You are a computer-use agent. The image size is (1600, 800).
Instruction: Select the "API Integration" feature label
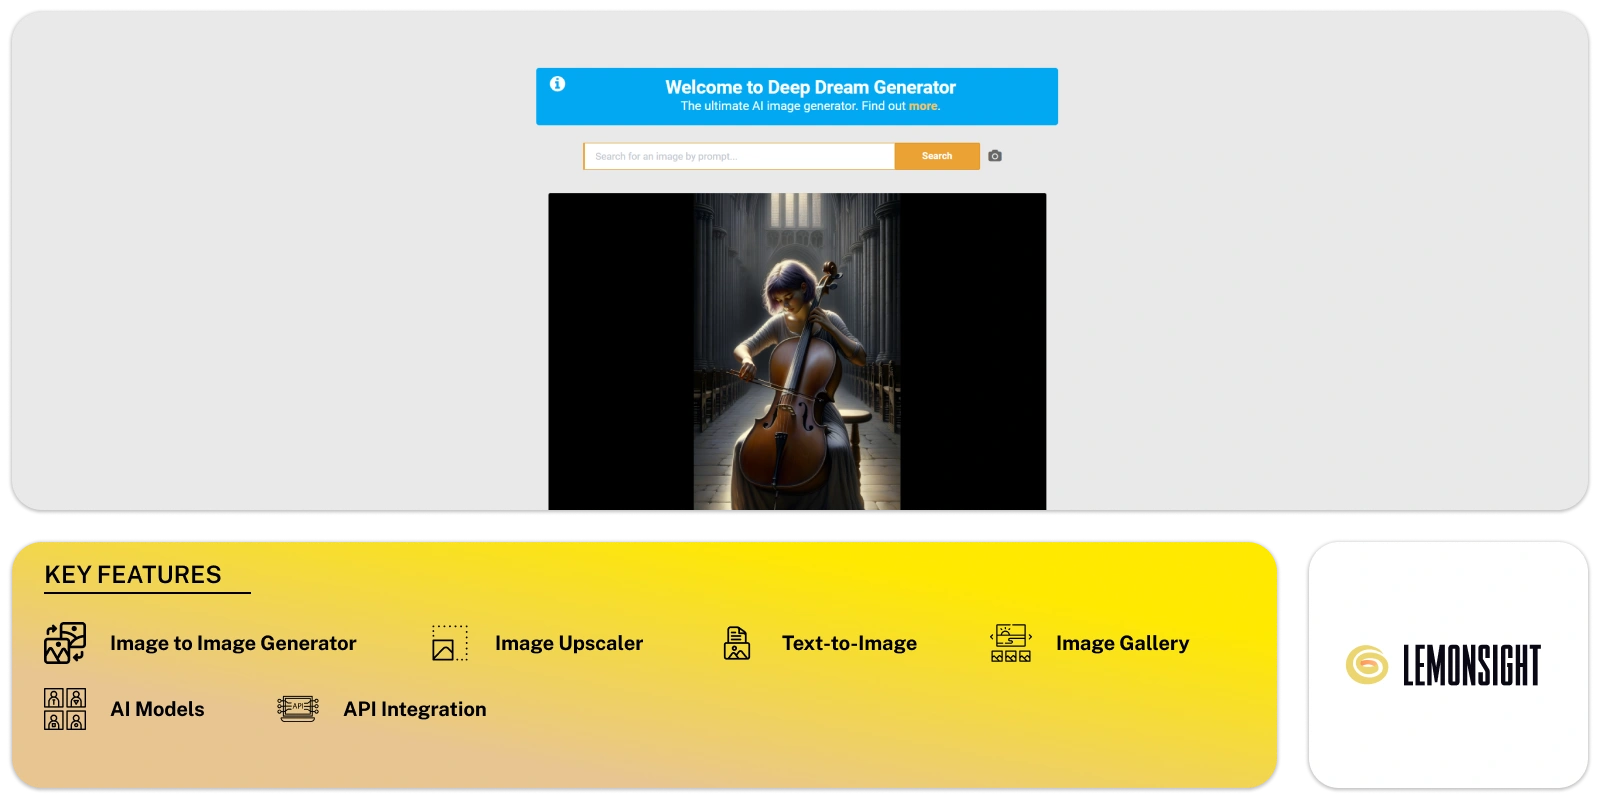pos(415,709)
